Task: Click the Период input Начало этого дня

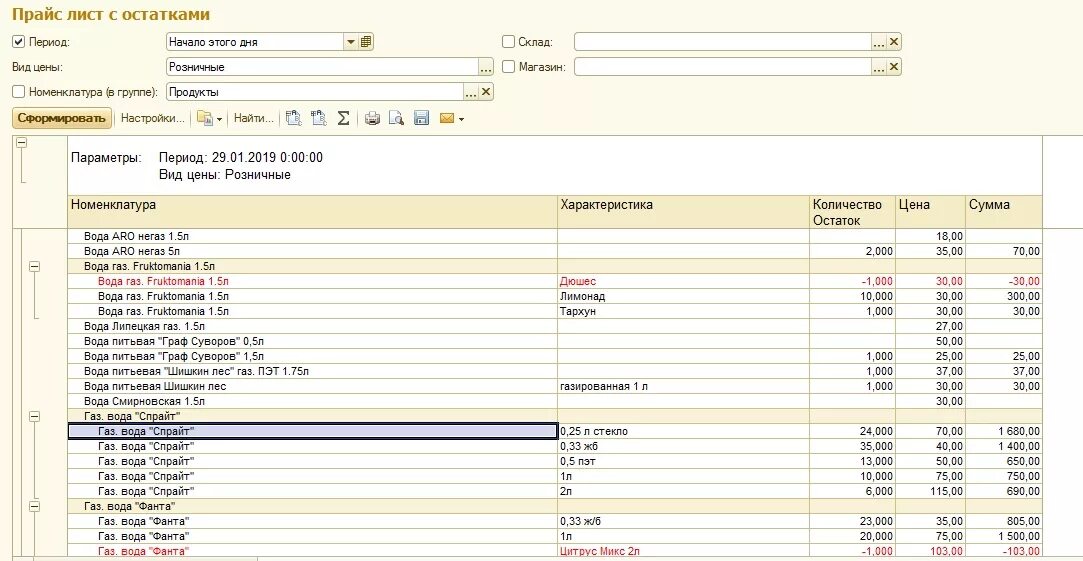Action: click(255, 41)
